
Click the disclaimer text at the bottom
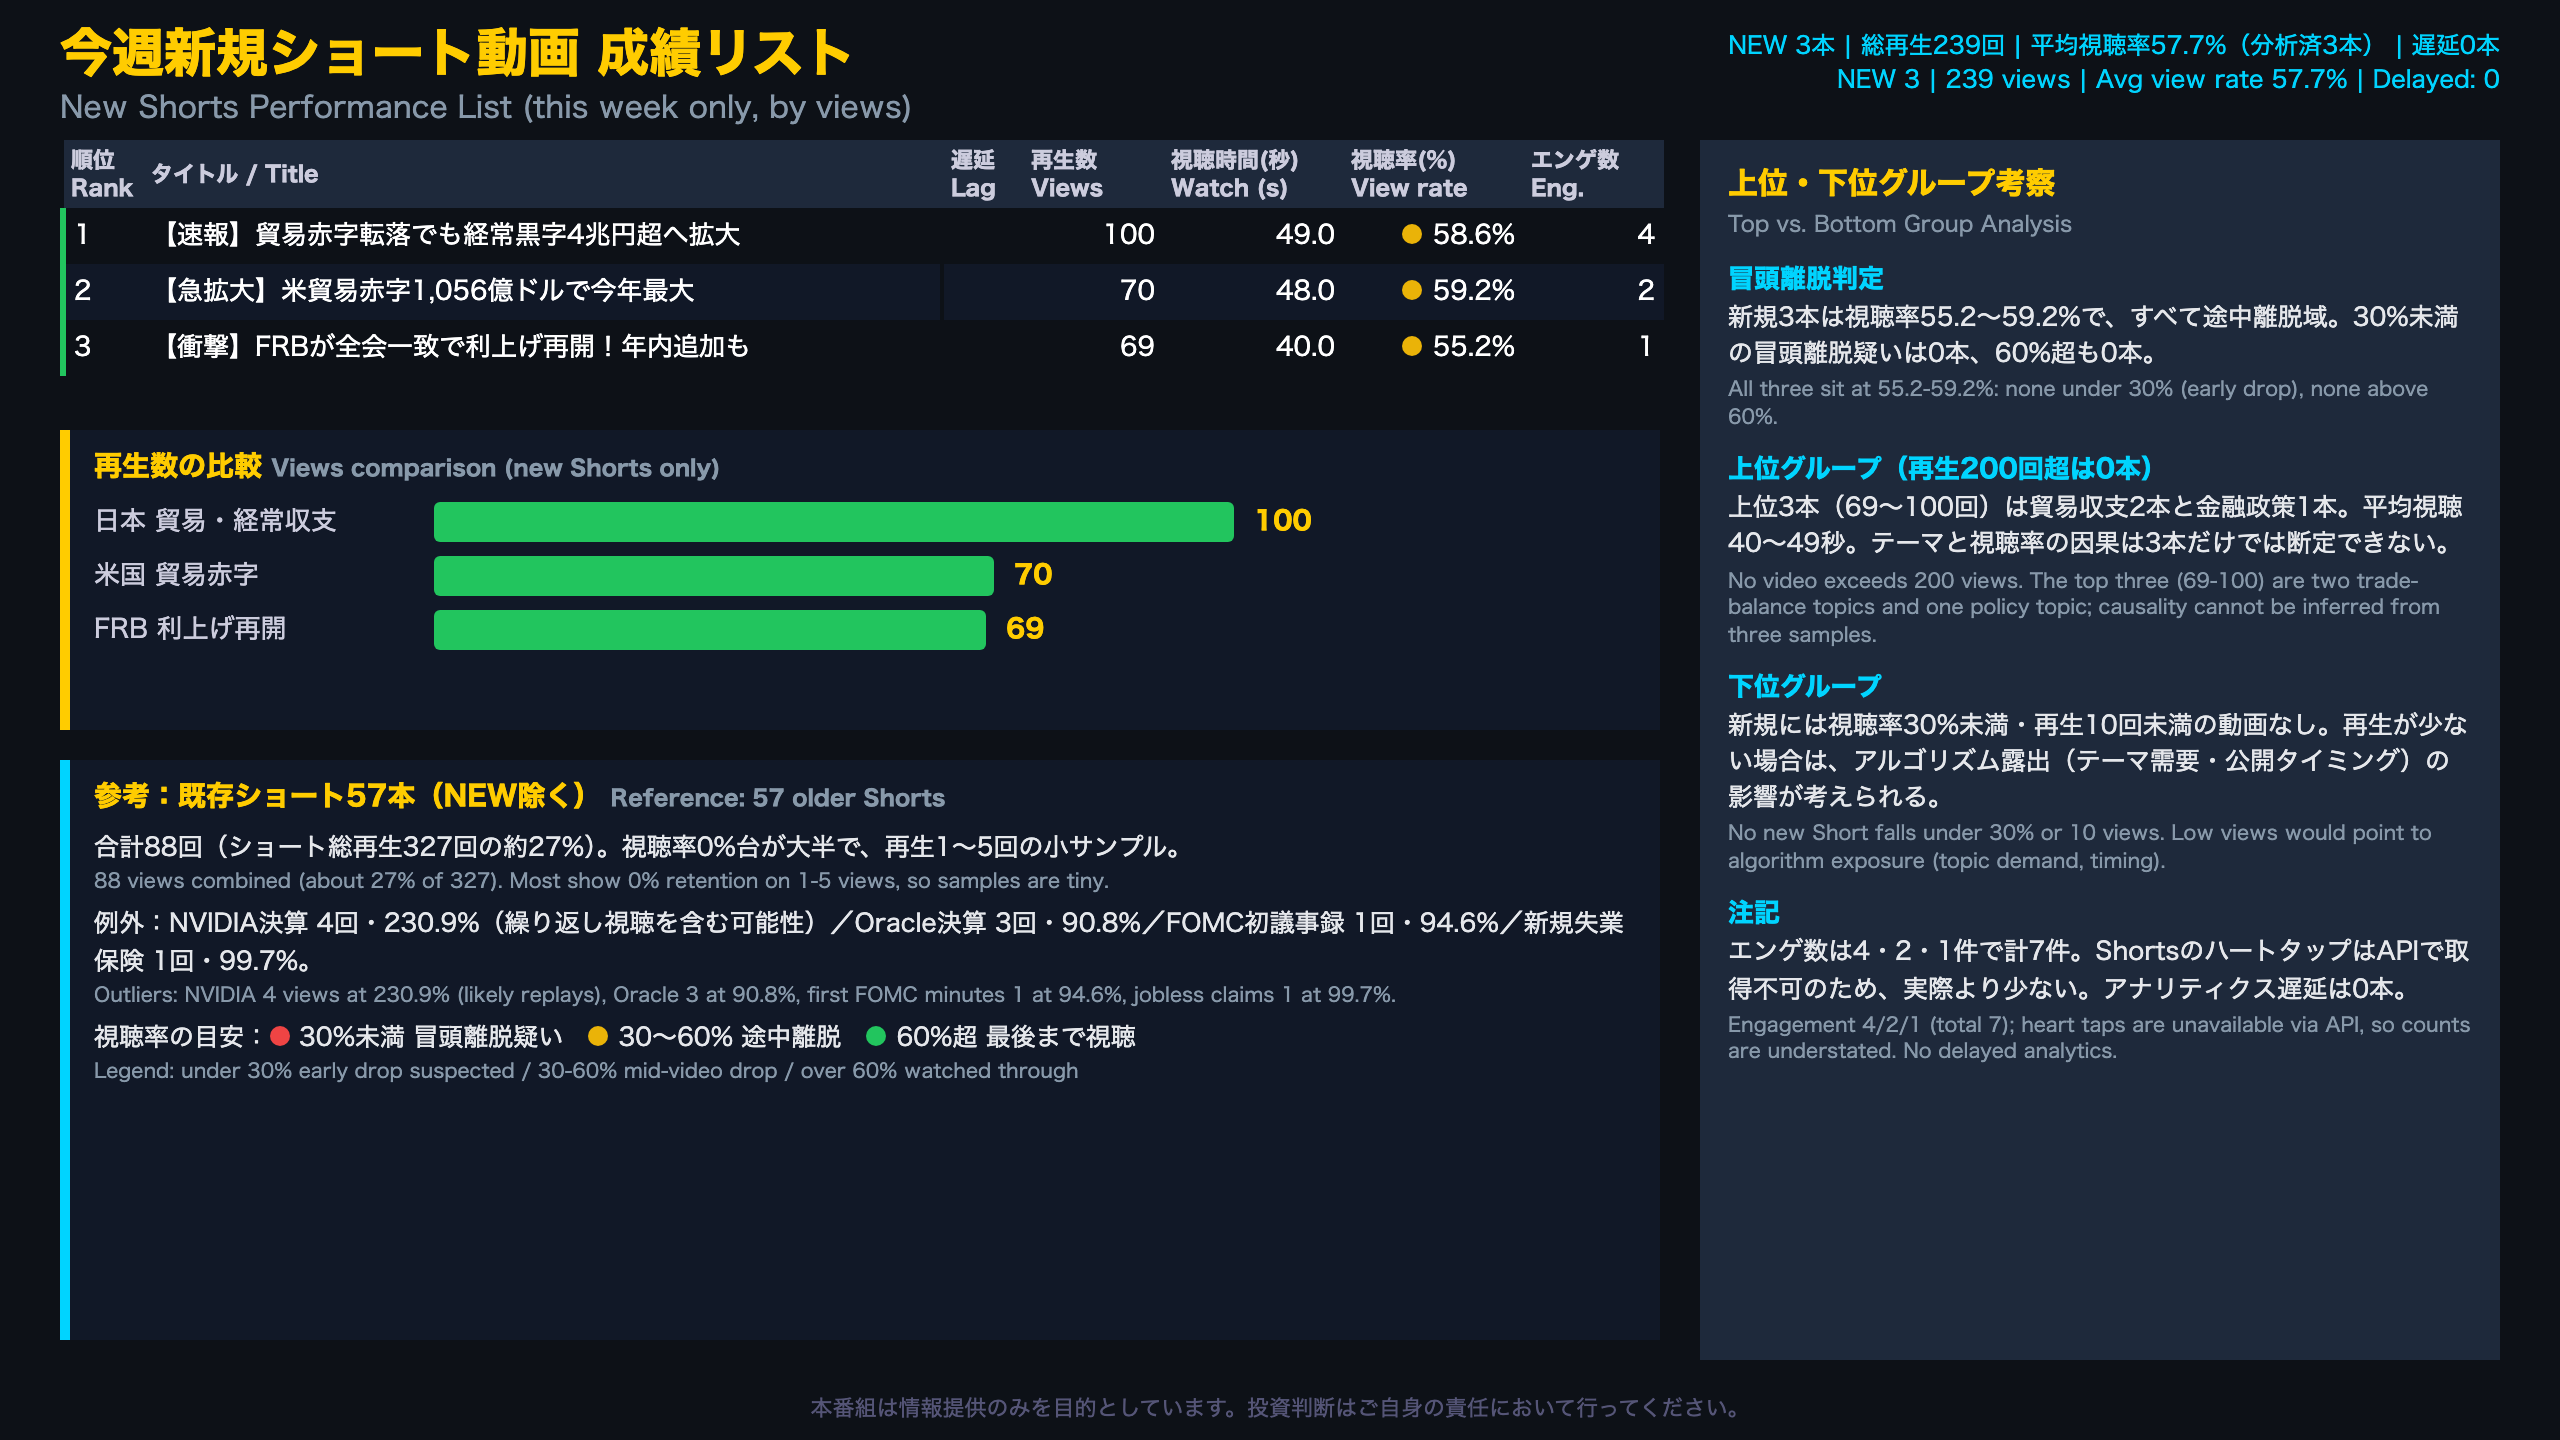point(1278,1407)
